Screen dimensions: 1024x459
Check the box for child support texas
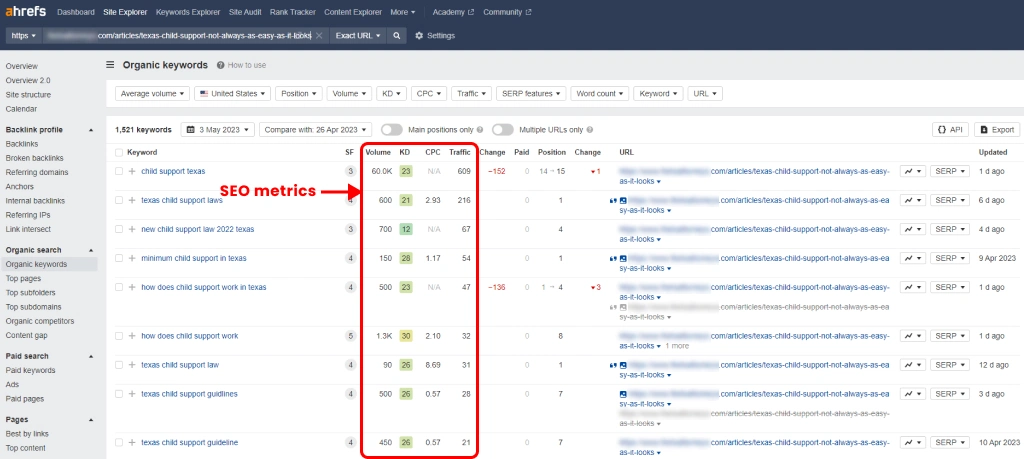click(x=119, y=171)
